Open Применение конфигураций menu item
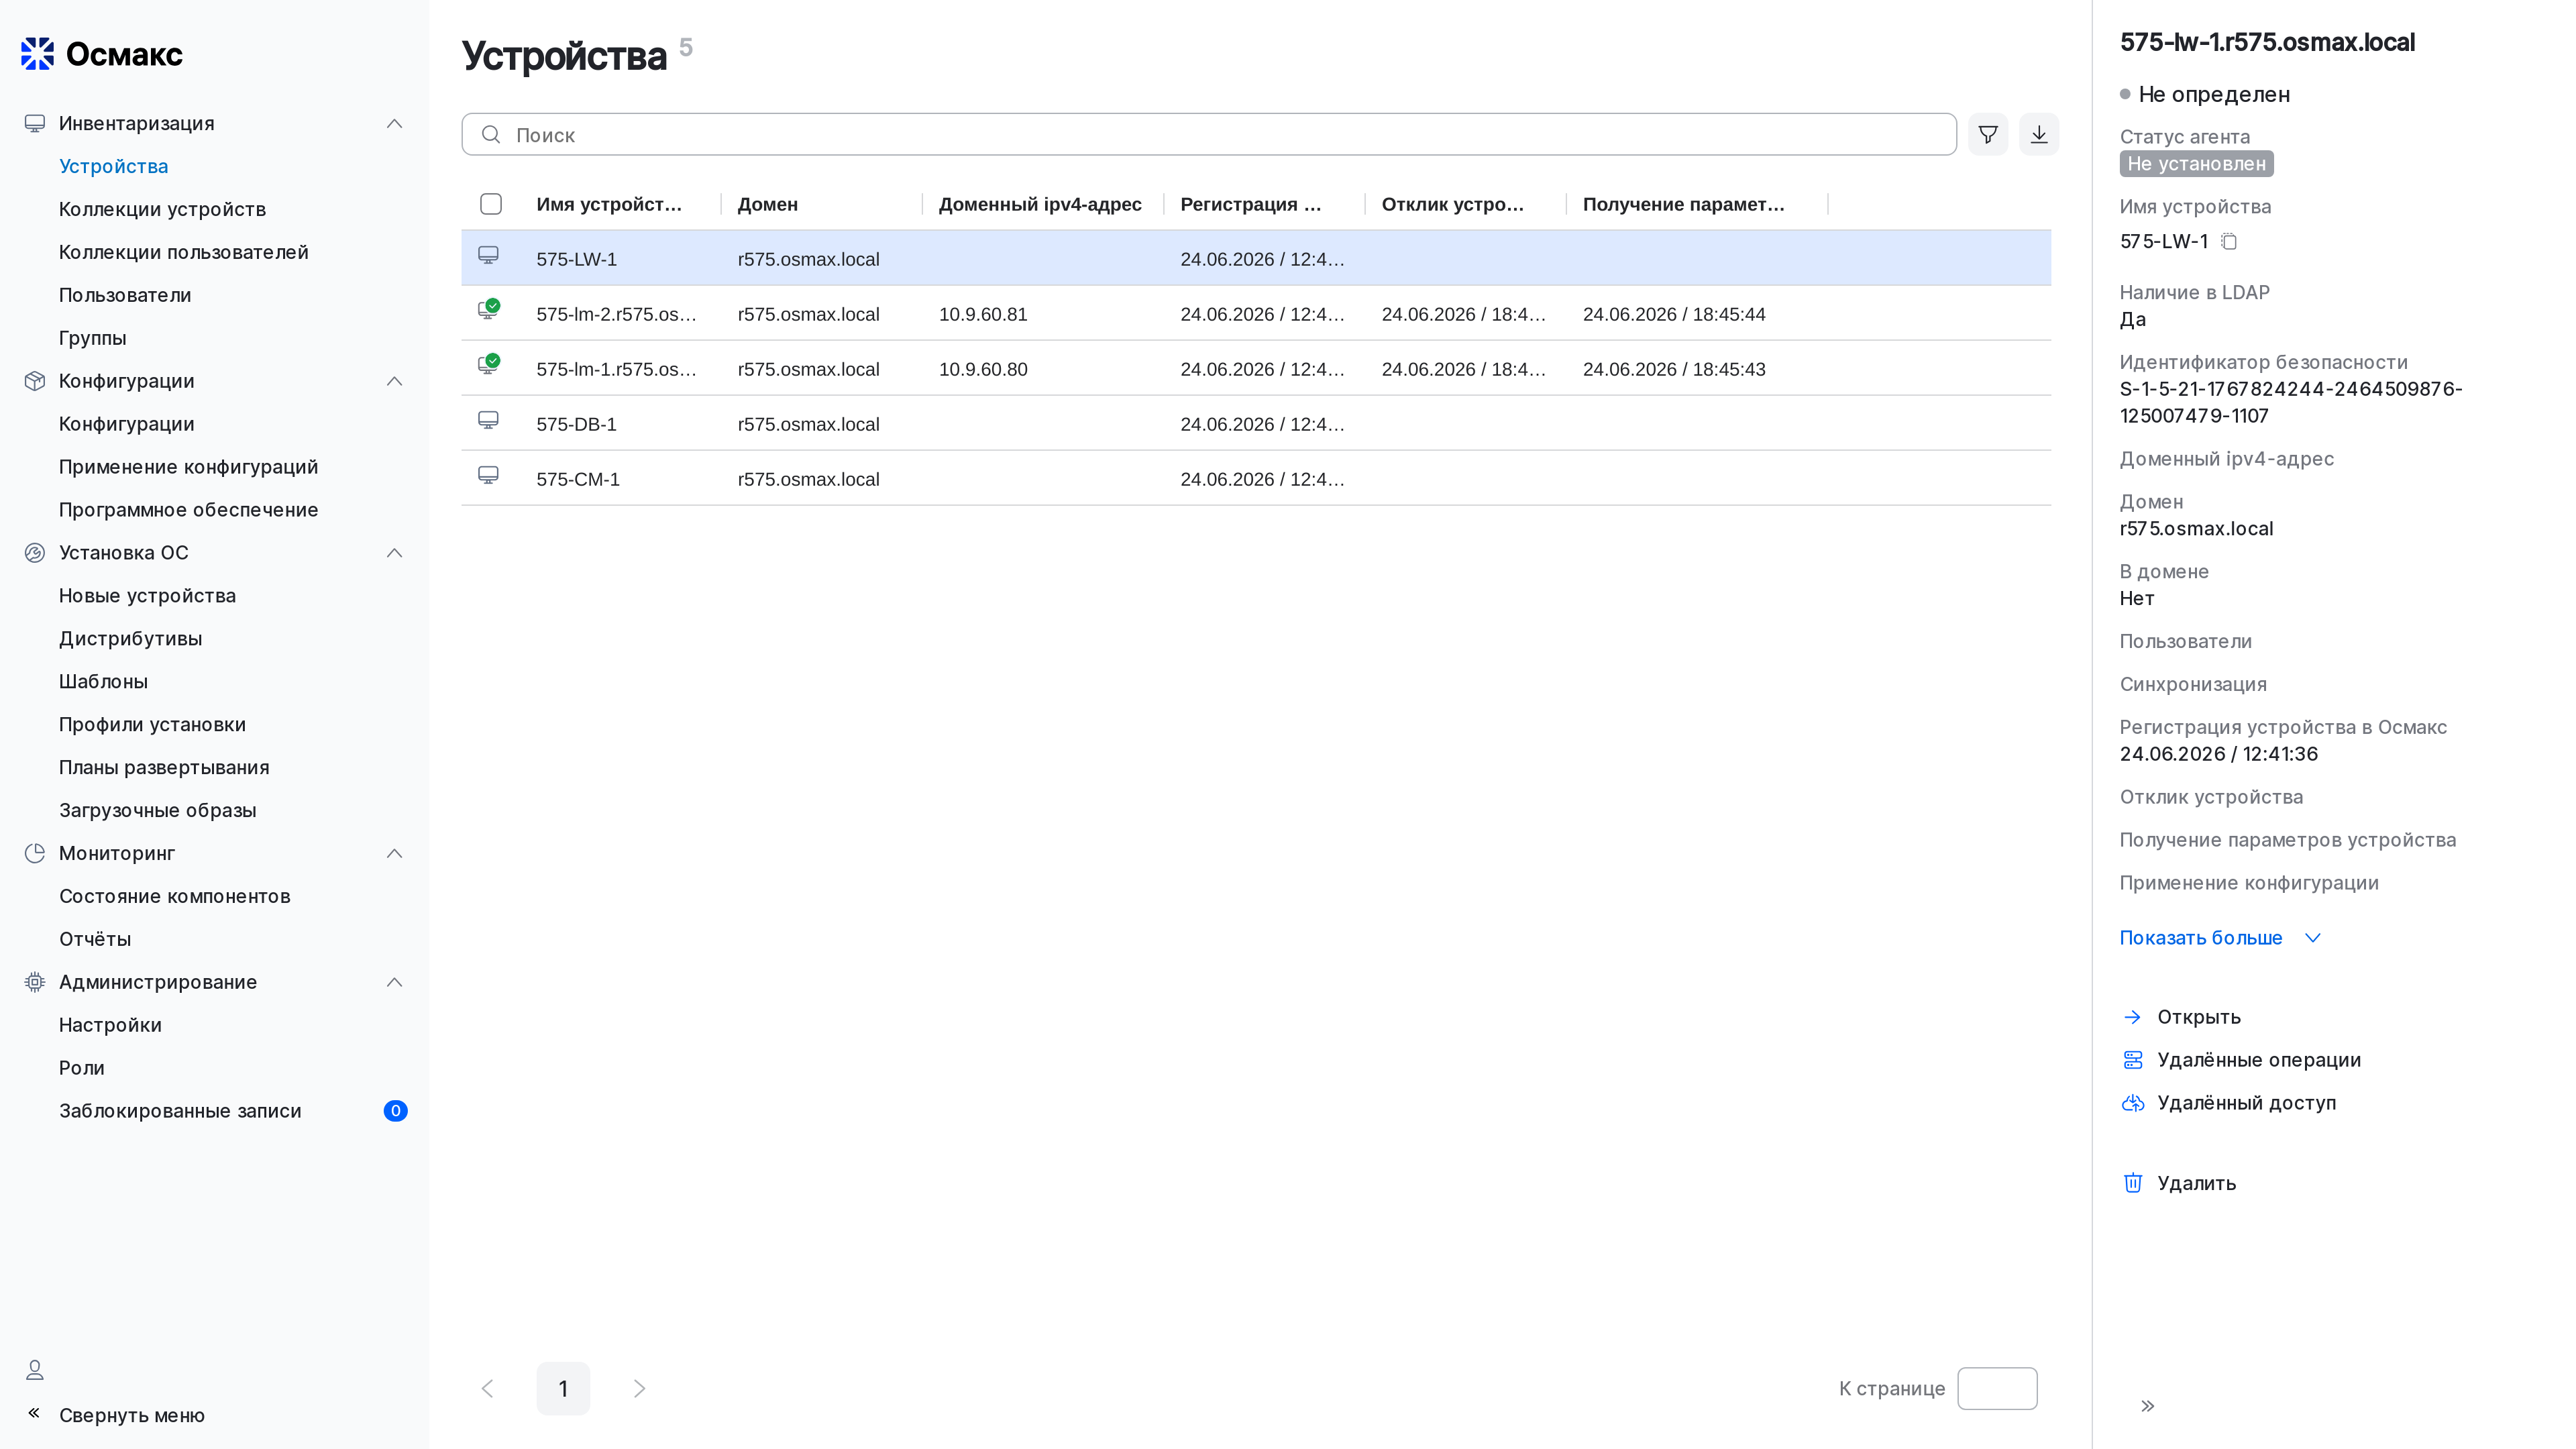The height and width of the screenshot is (1449, 2576). coord(188,467)
